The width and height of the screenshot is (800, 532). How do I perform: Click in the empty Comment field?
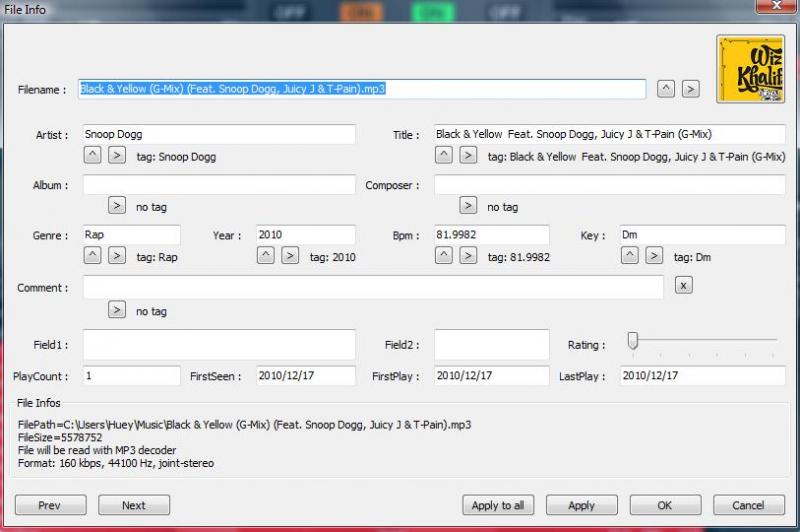(x=373, y=287)
